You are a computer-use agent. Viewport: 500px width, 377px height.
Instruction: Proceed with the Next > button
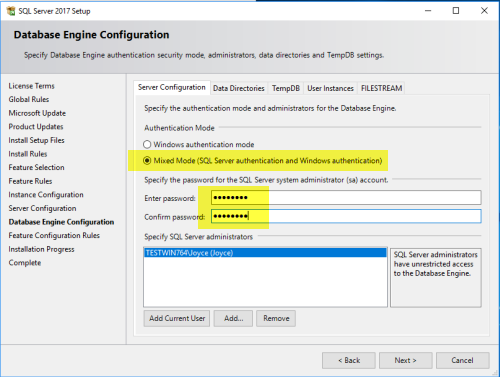406,360
